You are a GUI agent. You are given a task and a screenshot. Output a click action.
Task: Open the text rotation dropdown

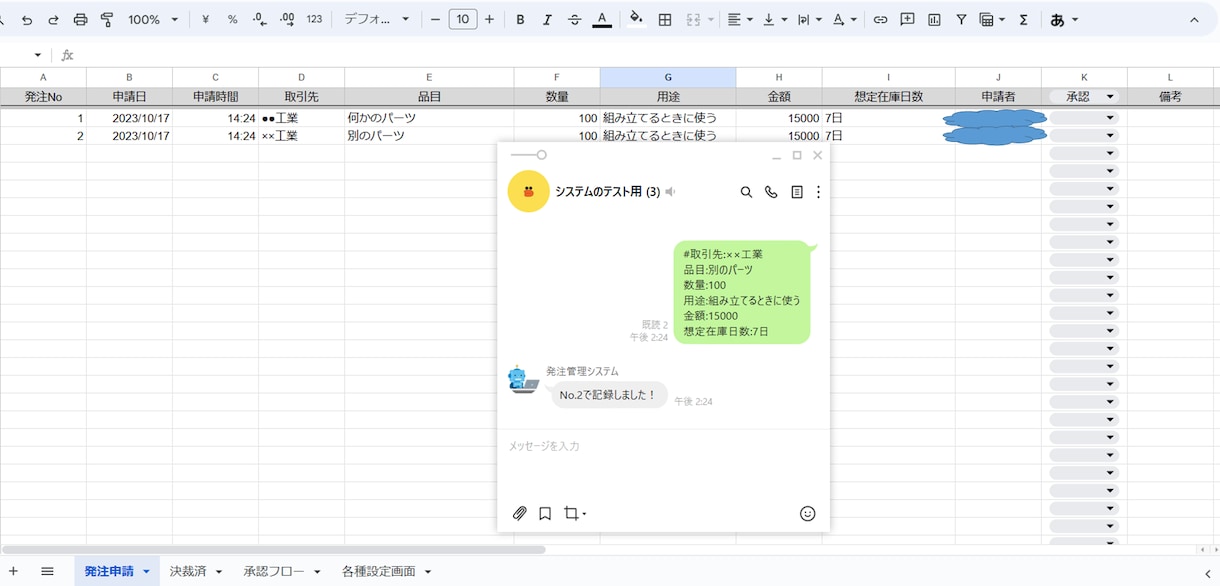click(844, 20)
